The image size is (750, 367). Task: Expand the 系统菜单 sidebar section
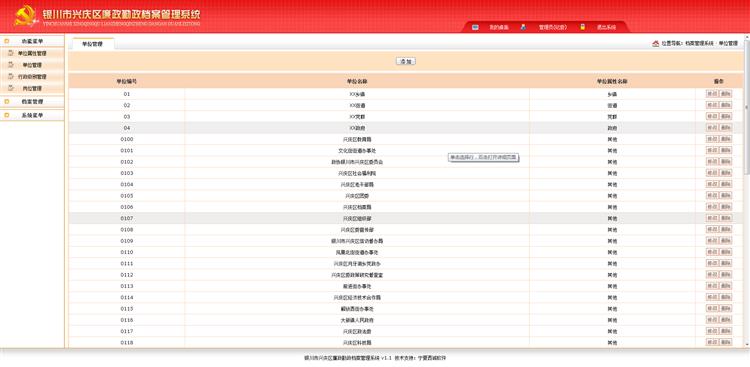pos(32,115)
